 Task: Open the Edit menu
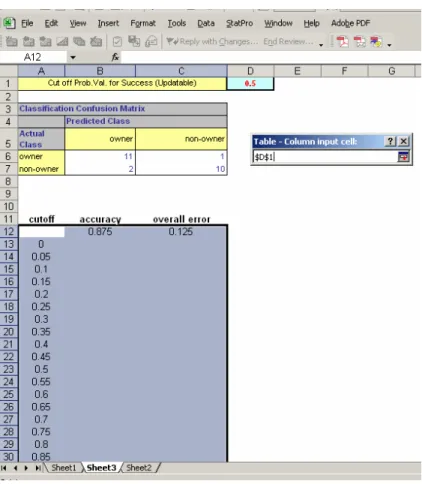point(51,23)
